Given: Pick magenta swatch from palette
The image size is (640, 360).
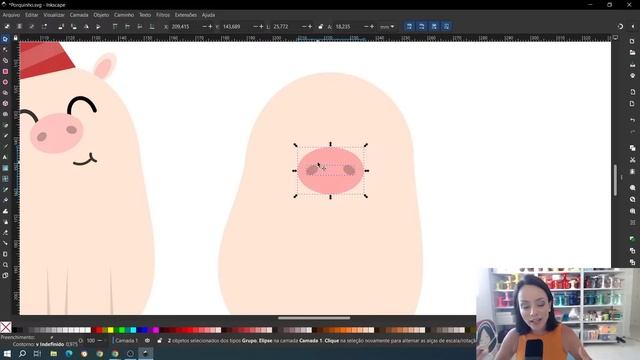Looking at the screenshot, I should coord(156,330).
